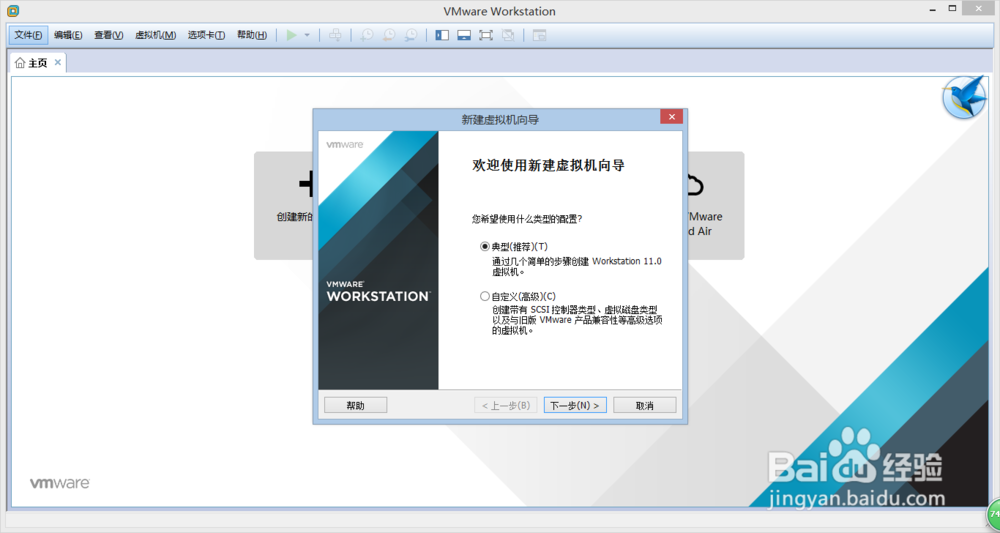The height and width of the screenshot is (533, 1000).
Task: Click the 新建虚拟机向导 dialog title
Action: tap(500, 119)
